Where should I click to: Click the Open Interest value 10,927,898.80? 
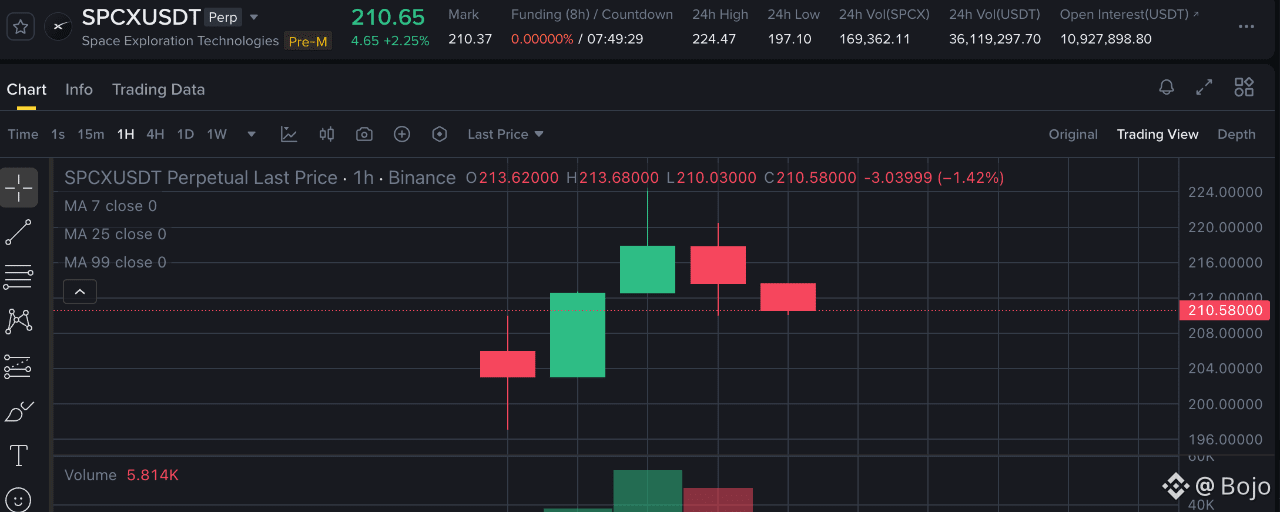click(x=1106, y=39)
